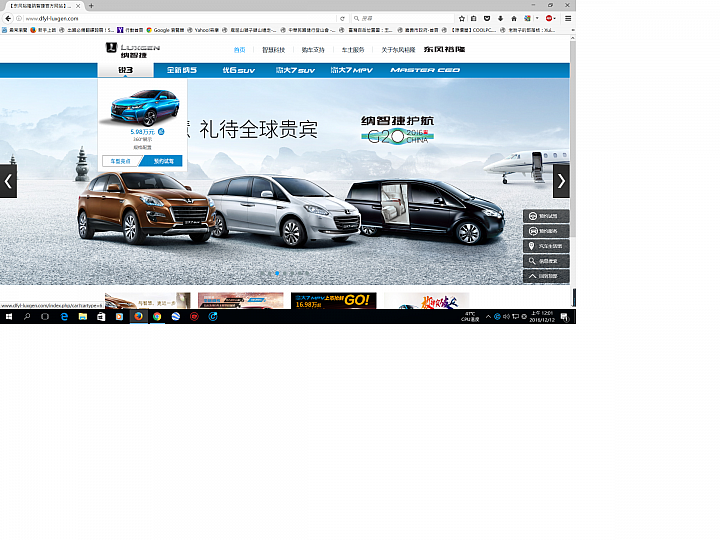Click the blue 锐3 car thumbnail in dropdown
This screenshot has height=540, width=720.
[144, 108]
